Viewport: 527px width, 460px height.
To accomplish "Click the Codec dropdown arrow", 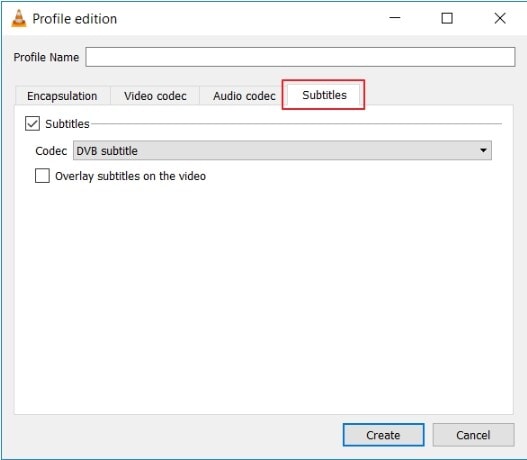I will 483,151.
